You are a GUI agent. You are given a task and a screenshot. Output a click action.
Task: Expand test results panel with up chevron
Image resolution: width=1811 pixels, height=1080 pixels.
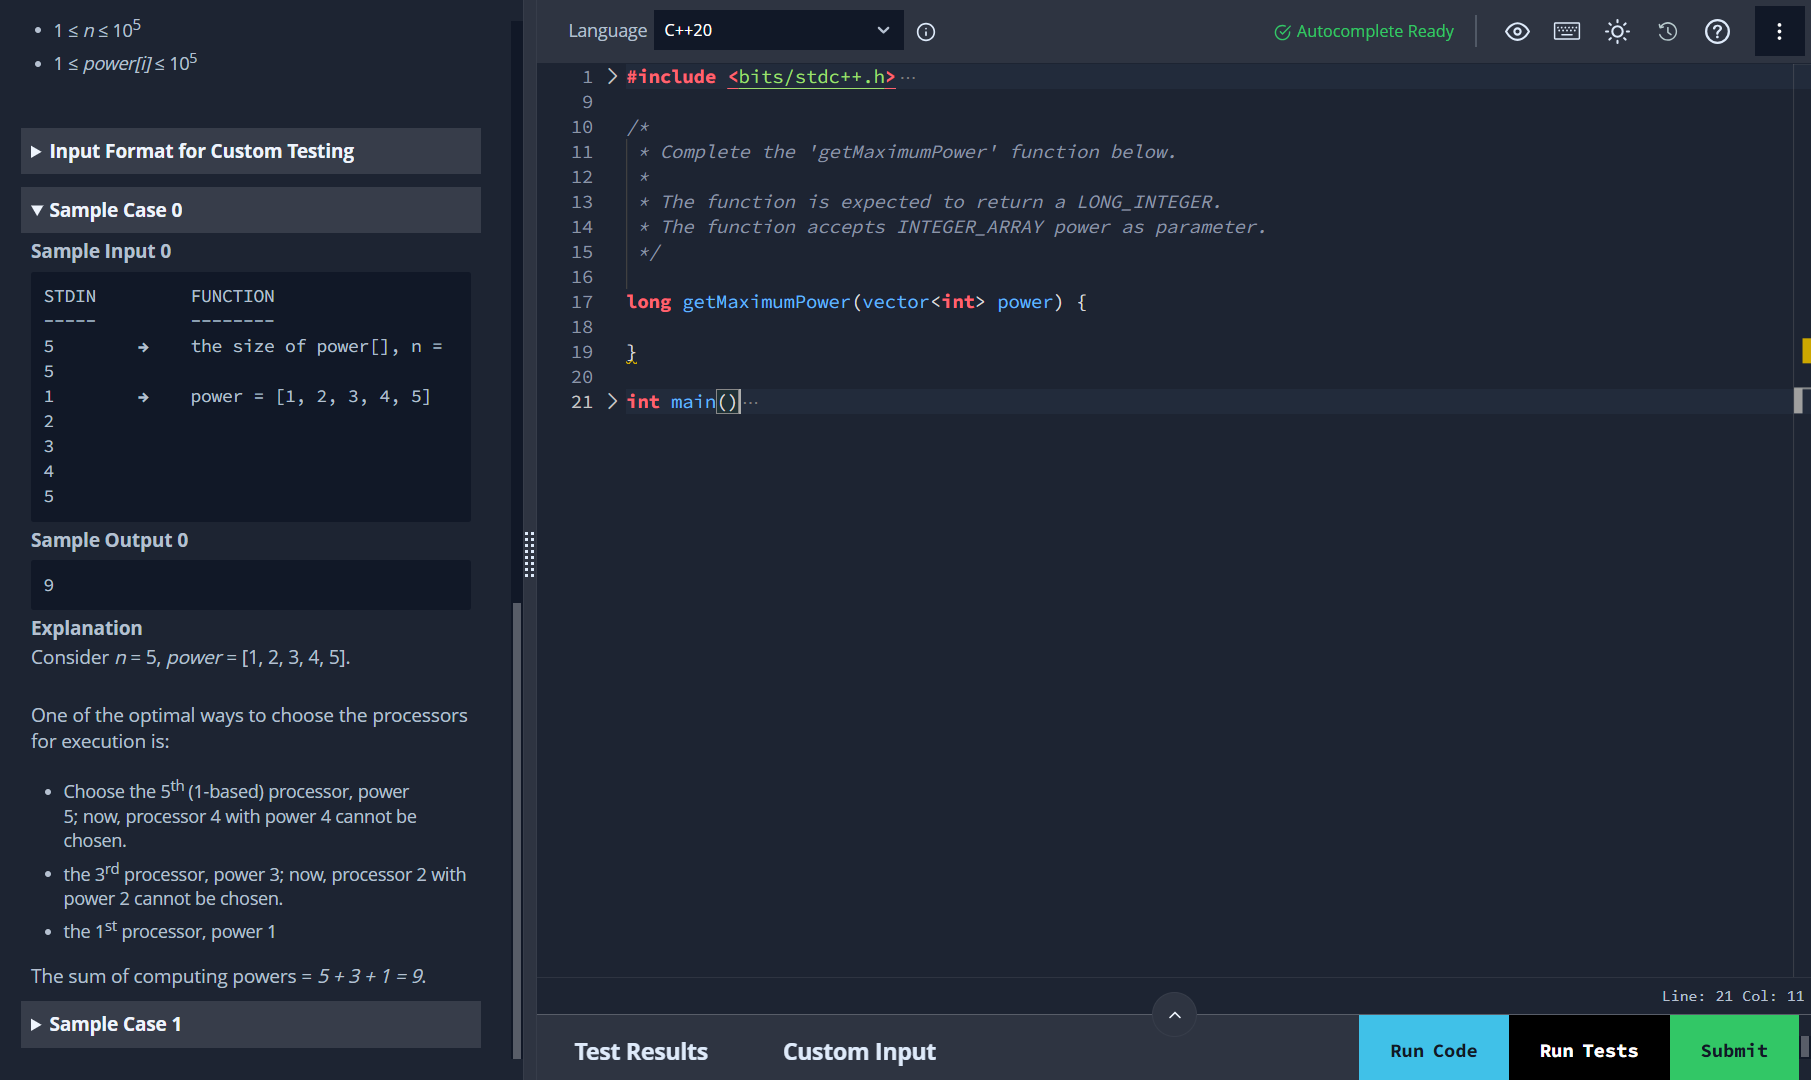tap(1175, 1015)
